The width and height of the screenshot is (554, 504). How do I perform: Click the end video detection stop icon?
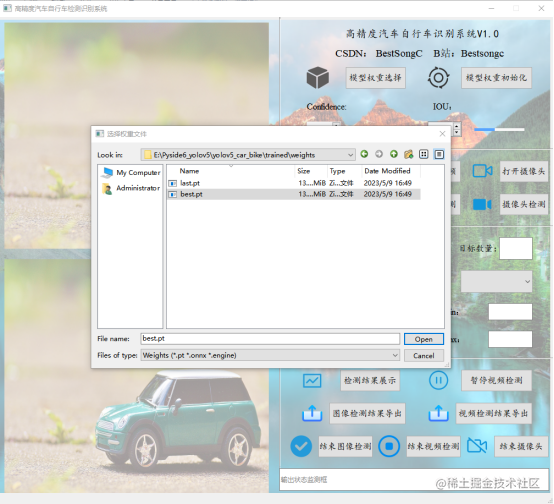pos(389,446)
